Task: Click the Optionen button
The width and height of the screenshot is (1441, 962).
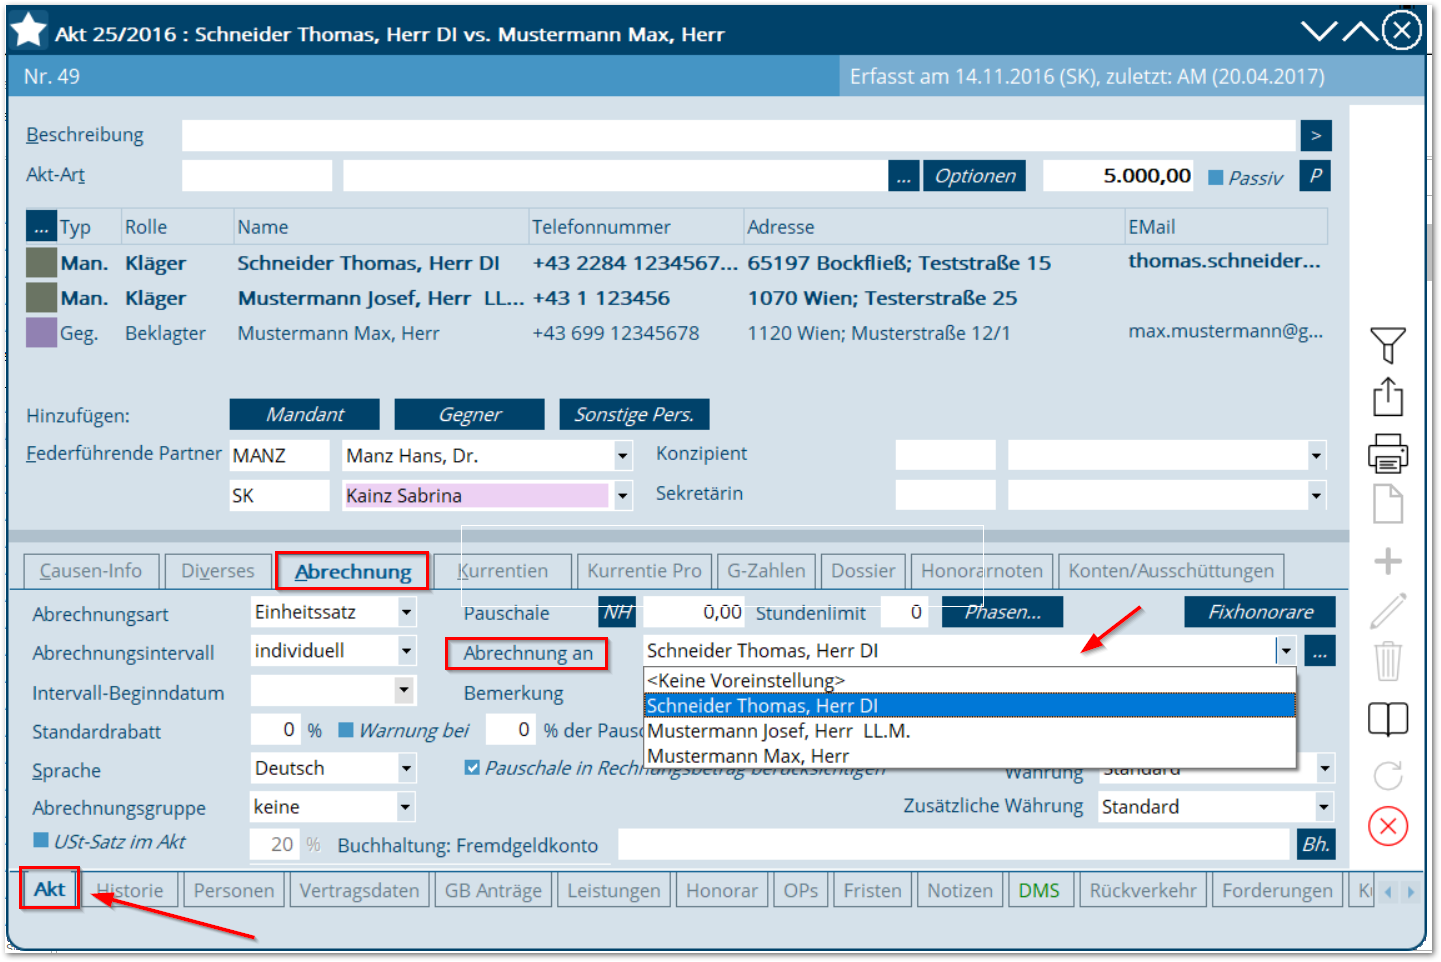Action: click(975, 176)
